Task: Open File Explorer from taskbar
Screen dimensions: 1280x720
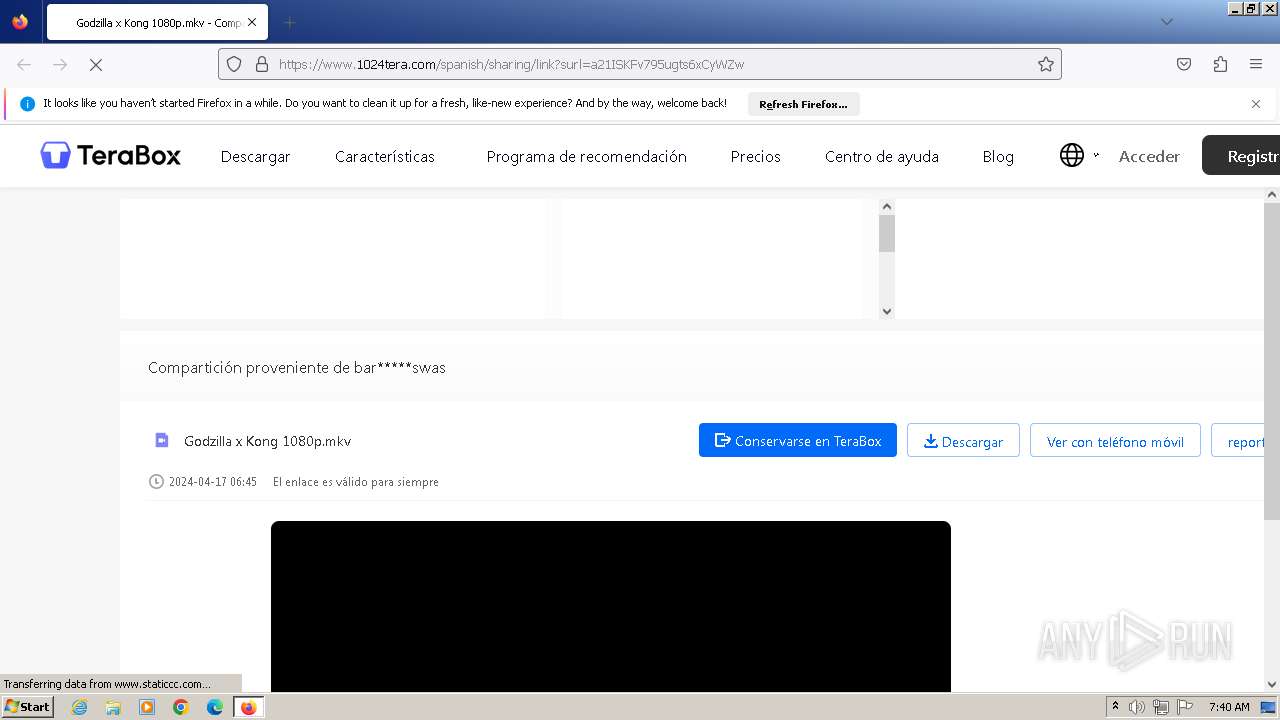Action: pos(113,707)
